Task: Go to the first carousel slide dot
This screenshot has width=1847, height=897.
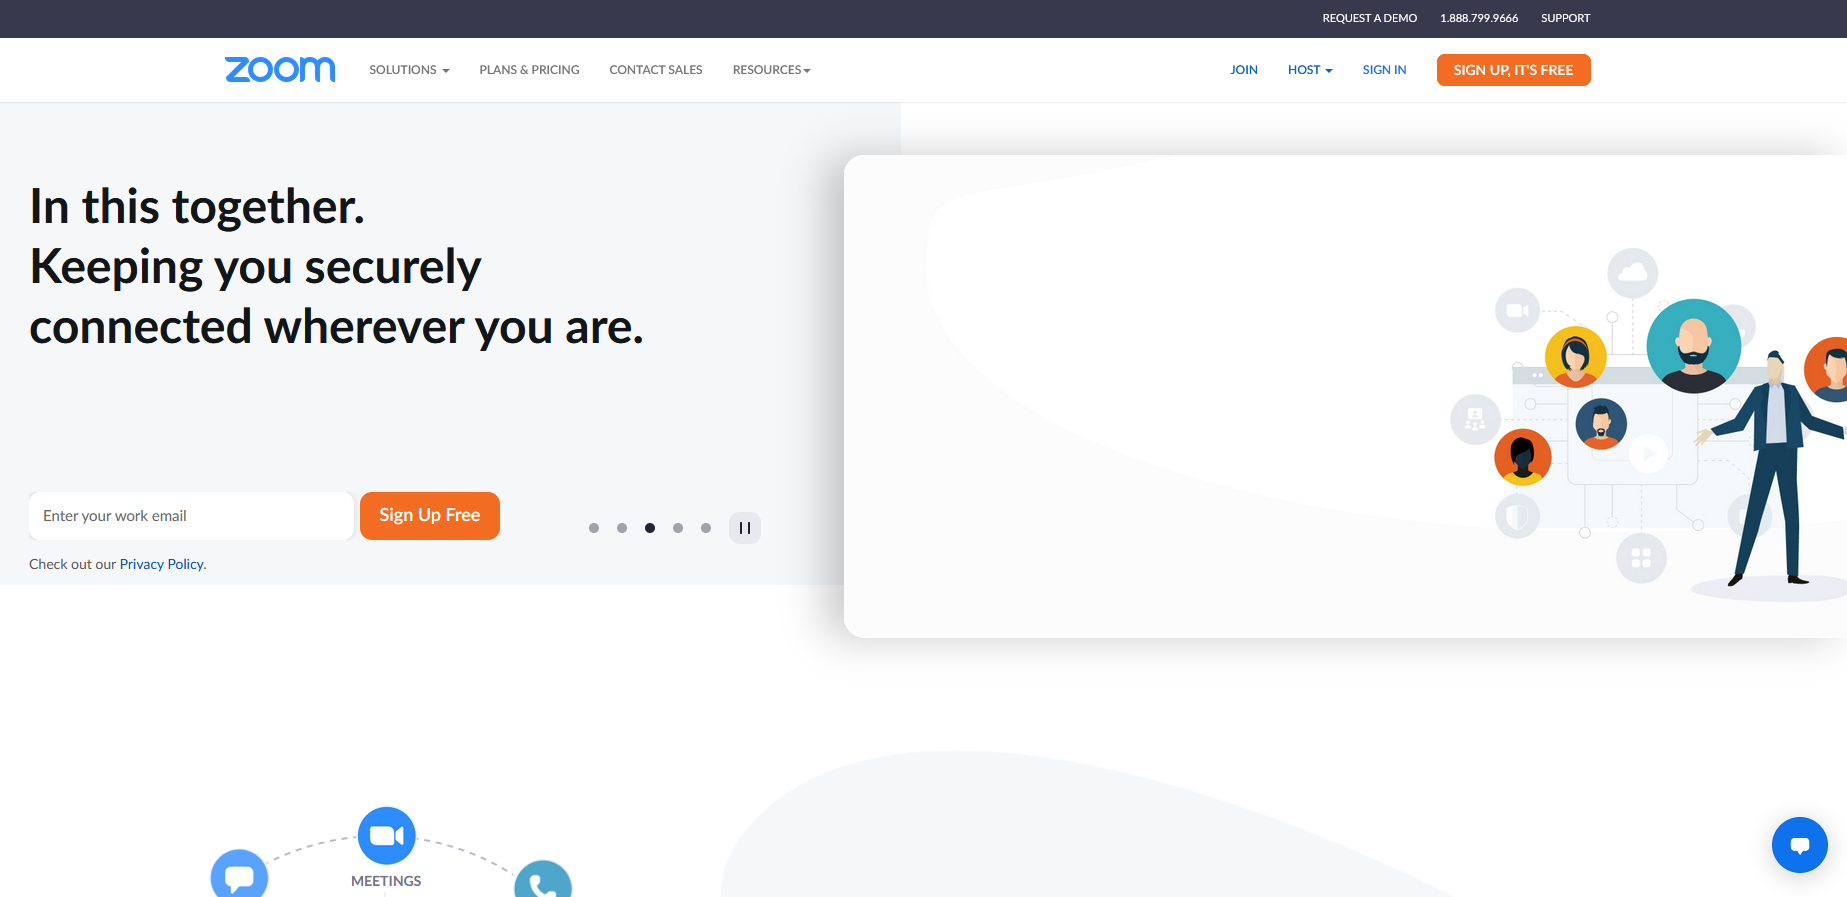Action: tap(594, 528)
